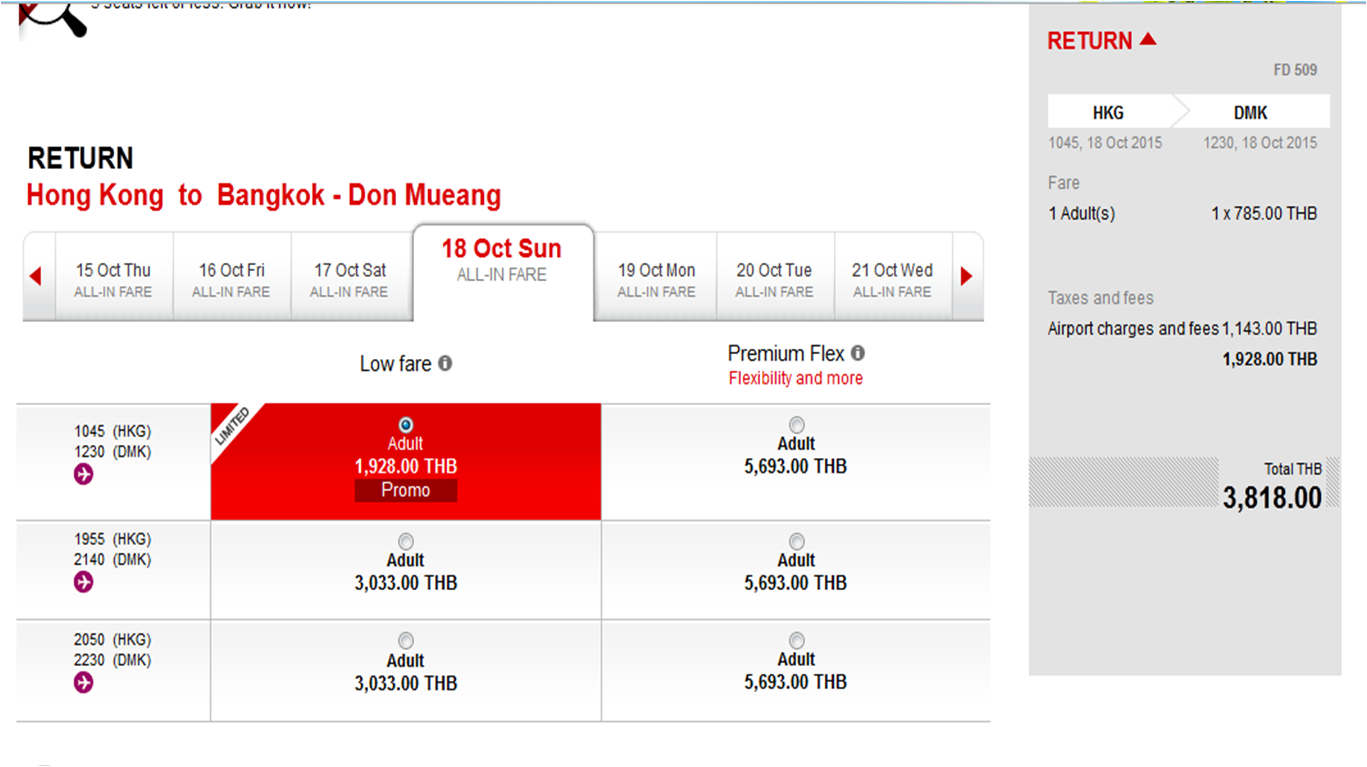Click the HKG origin box in summary
Screen dimensions: 1367x767
(x=1109, y=113)
